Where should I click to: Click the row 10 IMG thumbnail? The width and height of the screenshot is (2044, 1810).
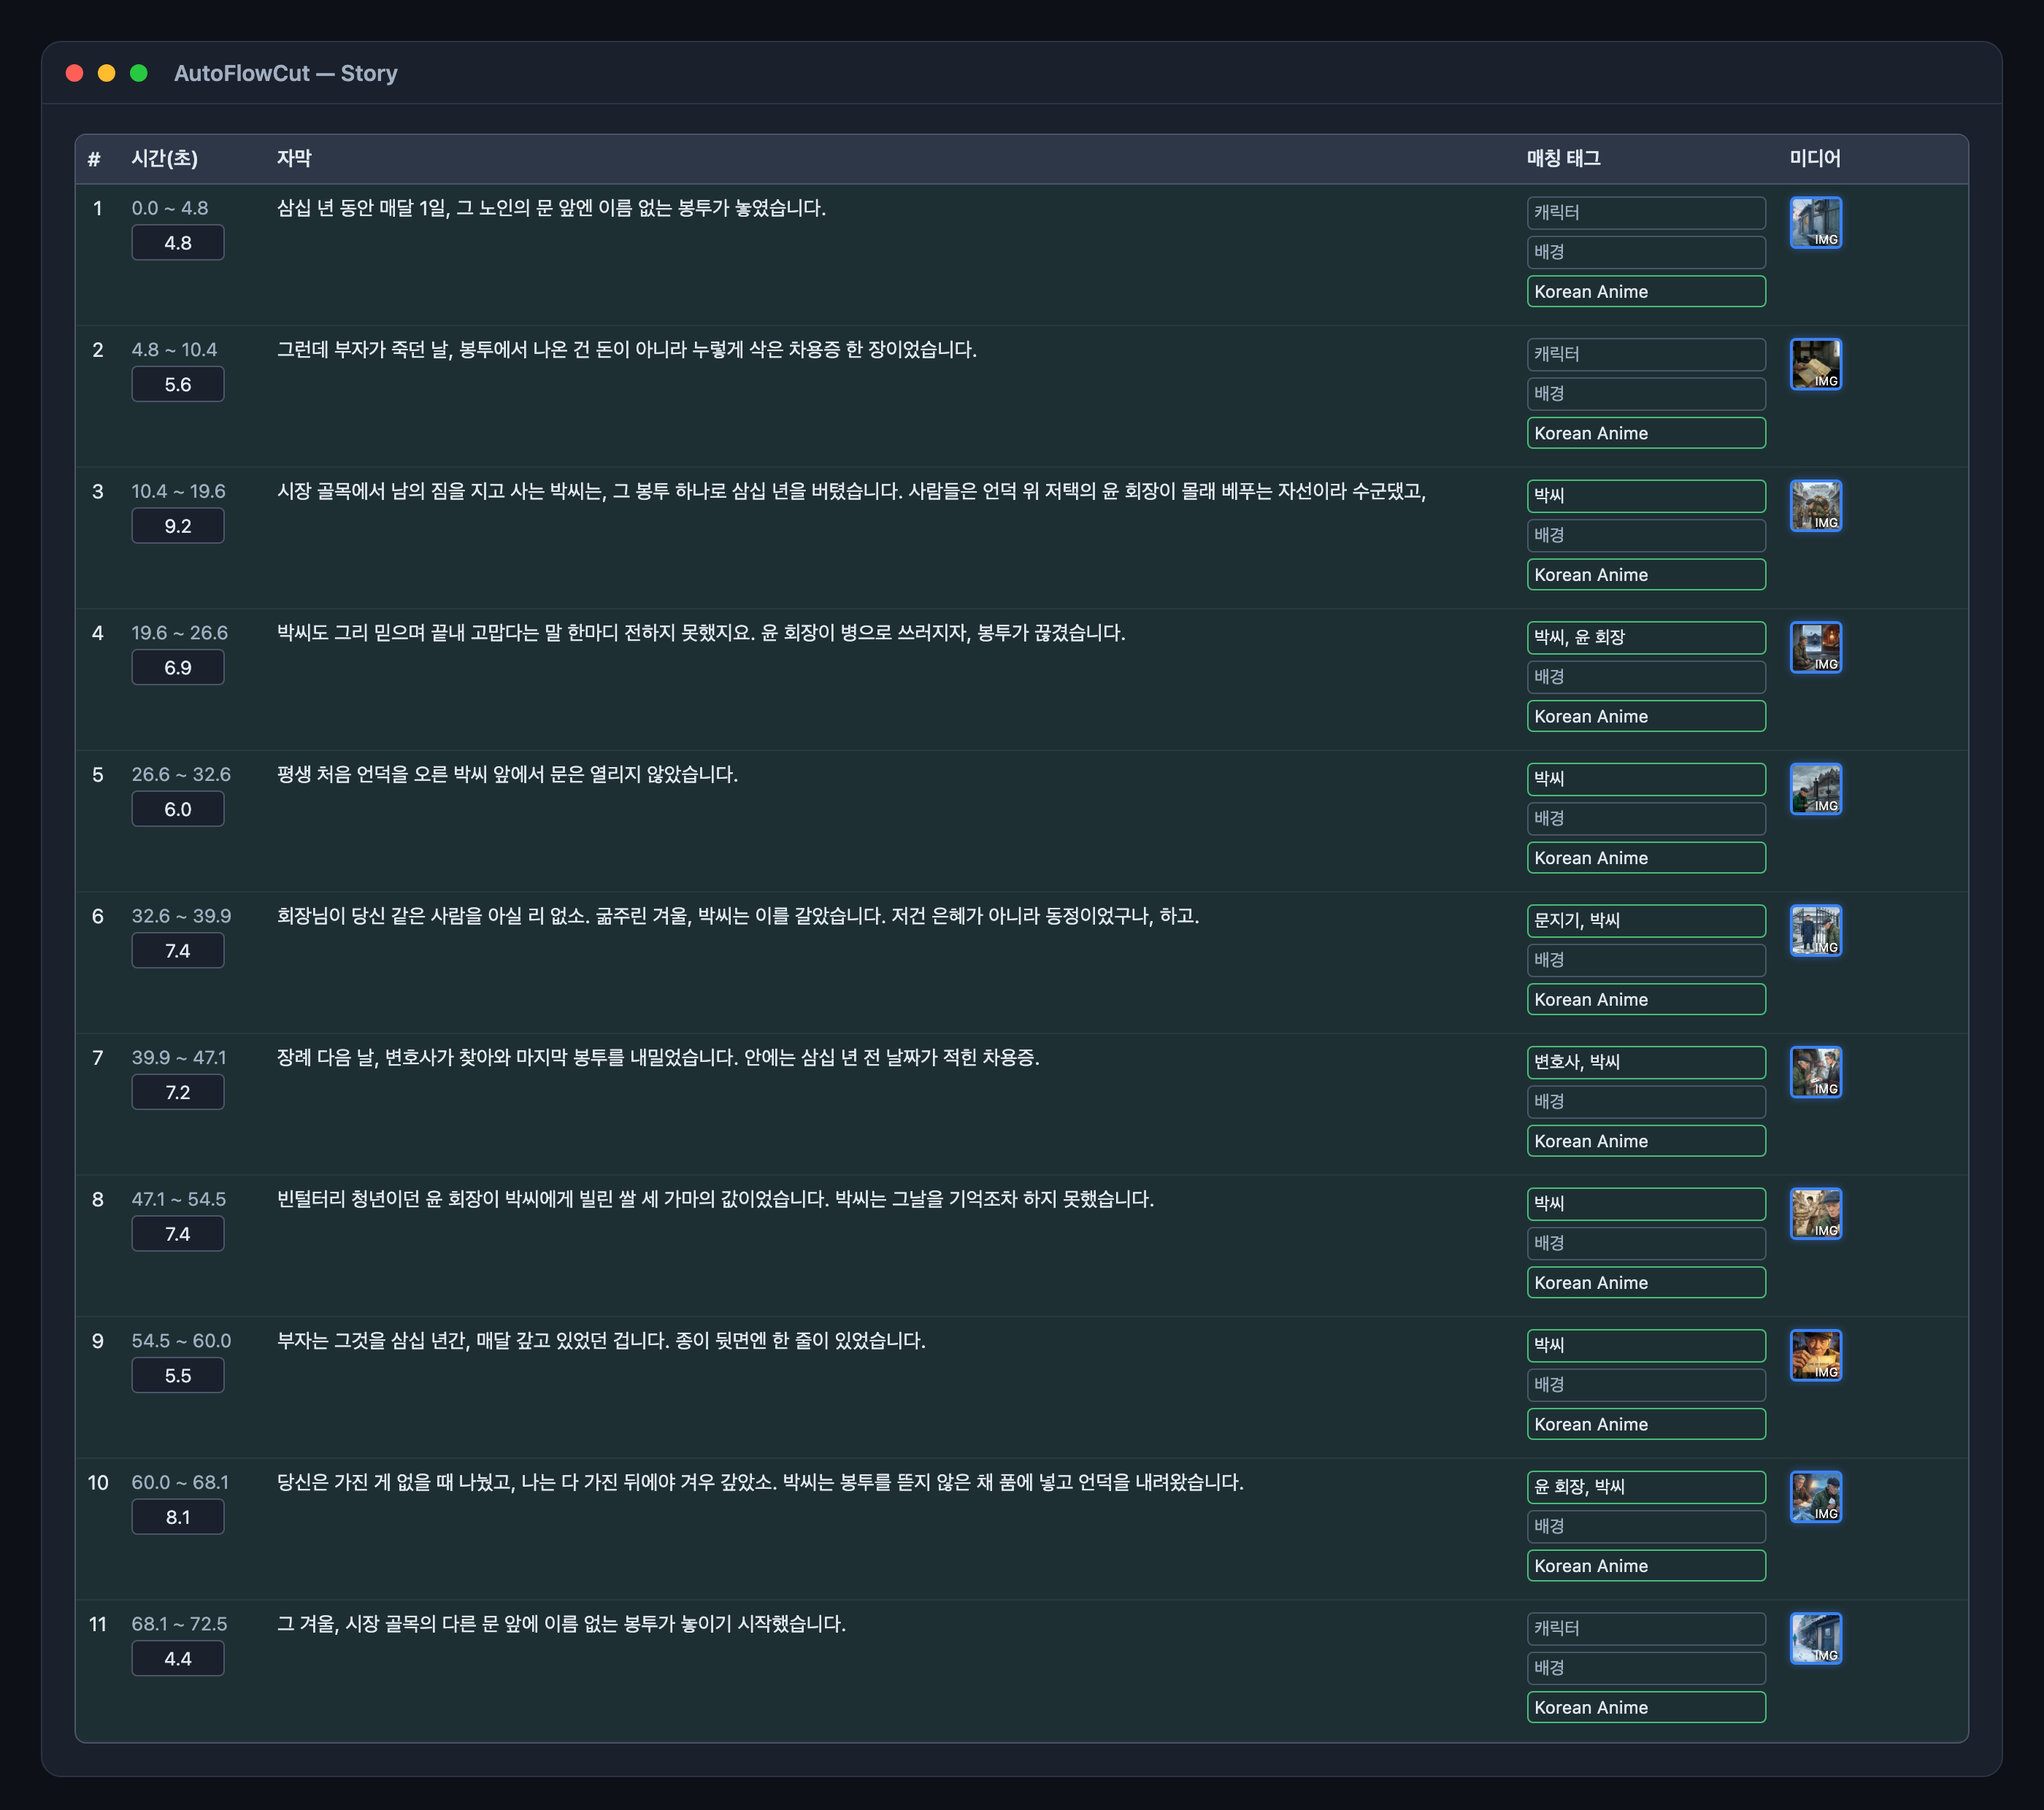click(x=1815, y=1496)
